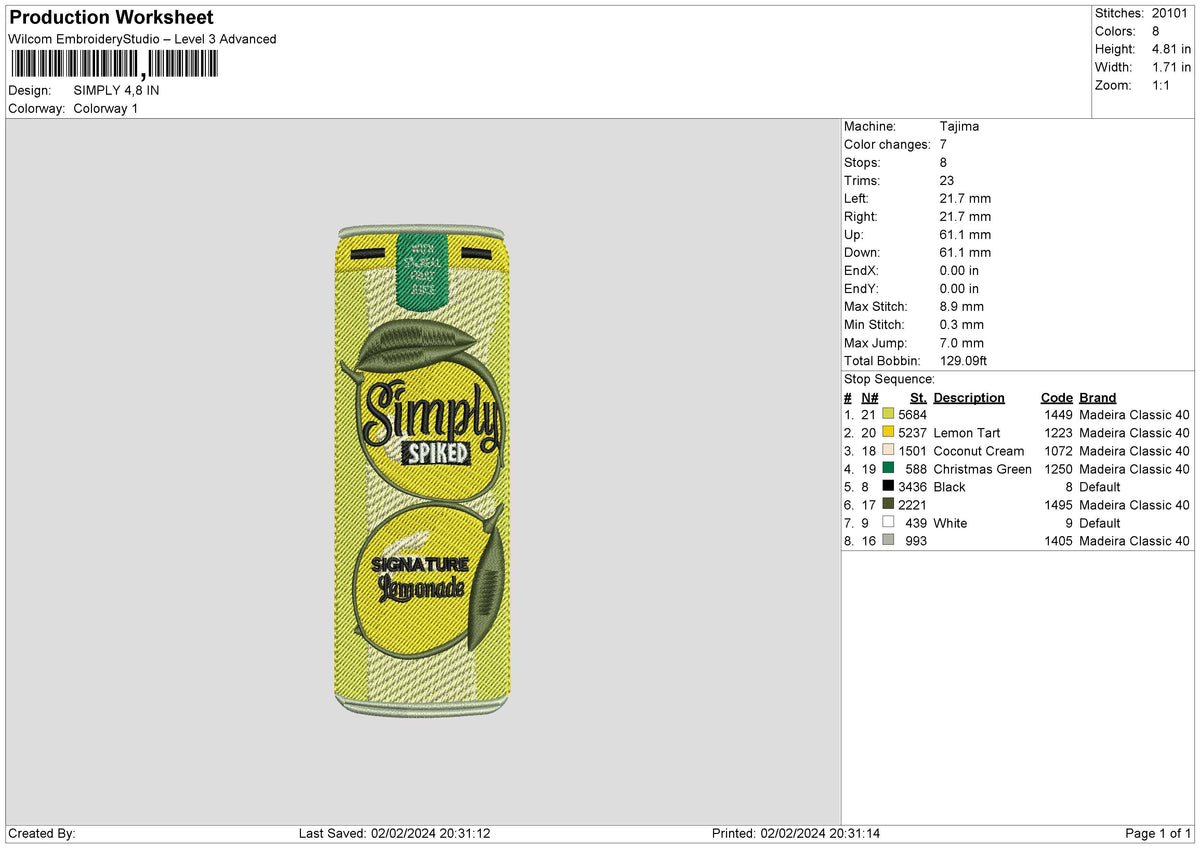
Task: Click the Description column header
Action: click(x=969, y=397)
